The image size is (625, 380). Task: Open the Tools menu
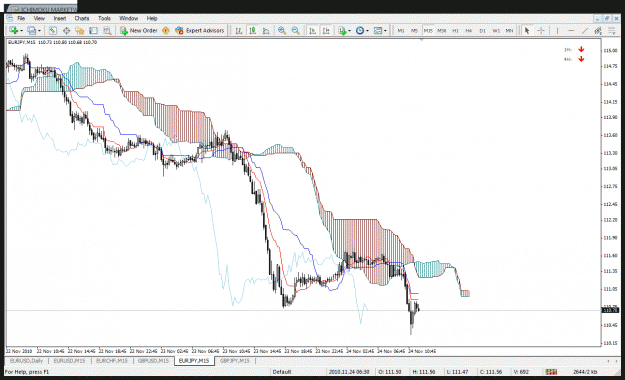[104, 18]
